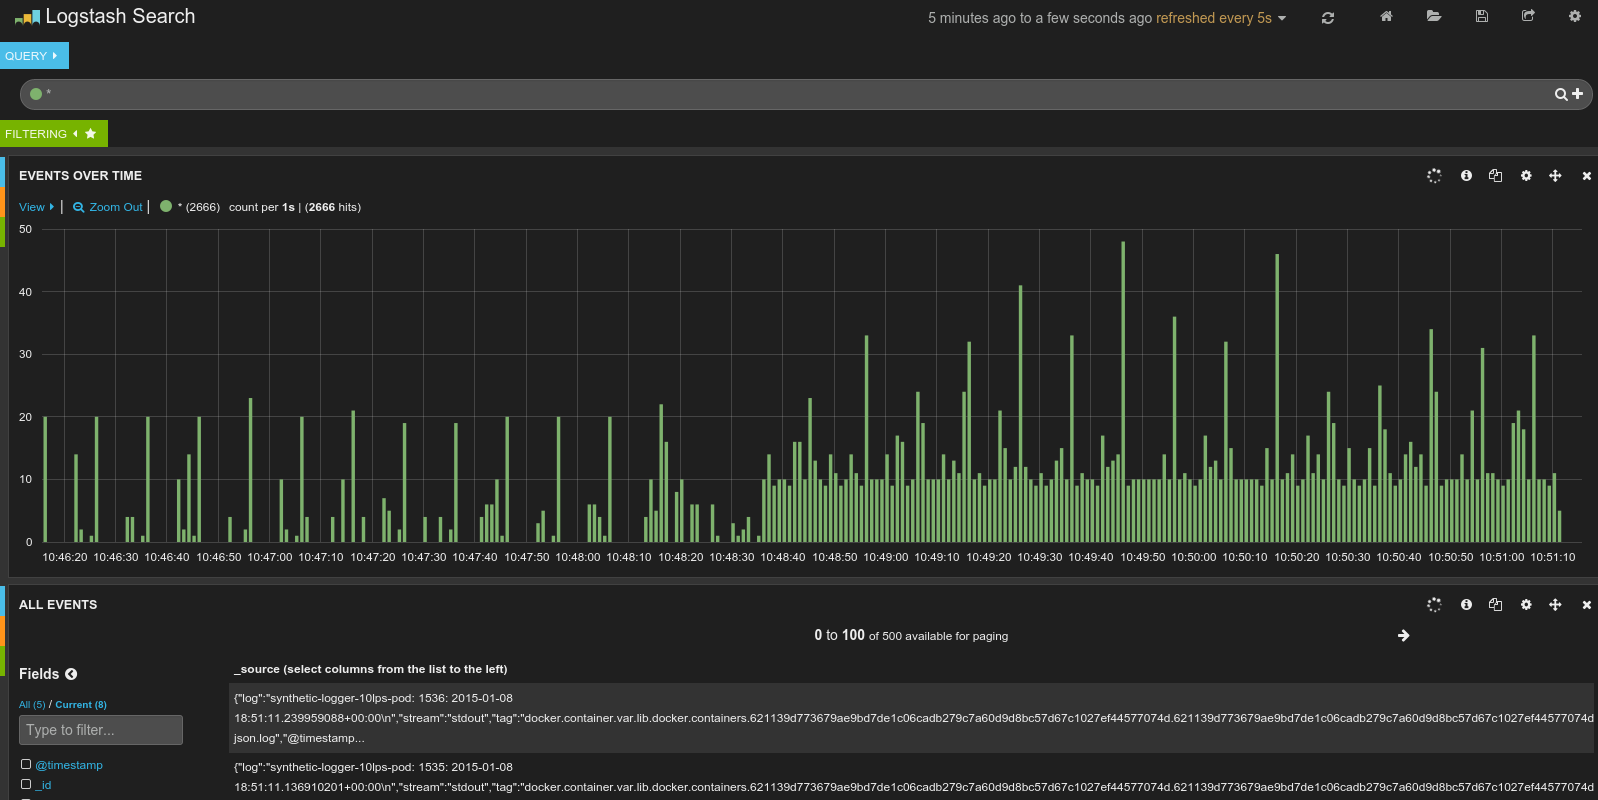Expand the View options in histogram
This screenshot has height=800, width=1598.
tap(36, 207)
